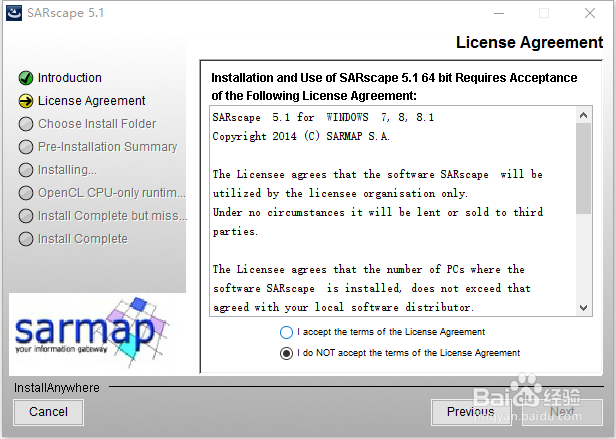This screenshot has height=439, width=616.
Task: Minimize the SARscape installer window
Action: click(x=499, y=13)
